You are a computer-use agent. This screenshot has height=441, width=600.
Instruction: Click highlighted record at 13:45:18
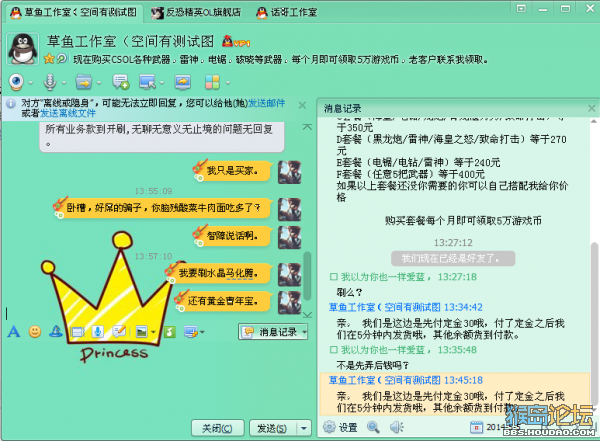(x=454, y=394)
